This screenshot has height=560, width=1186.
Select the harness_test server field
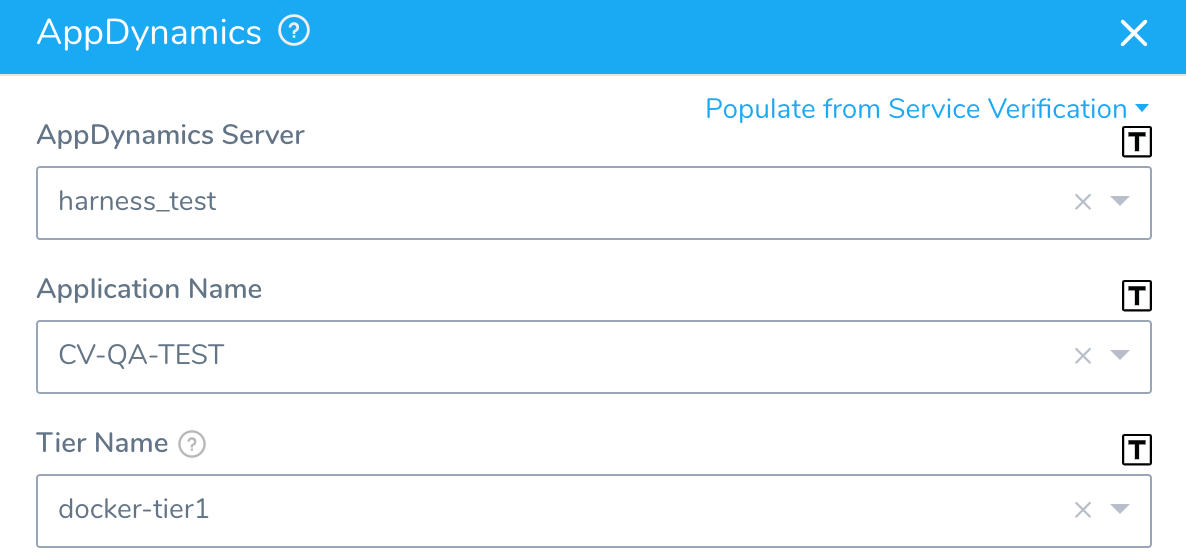pos(594,203)
